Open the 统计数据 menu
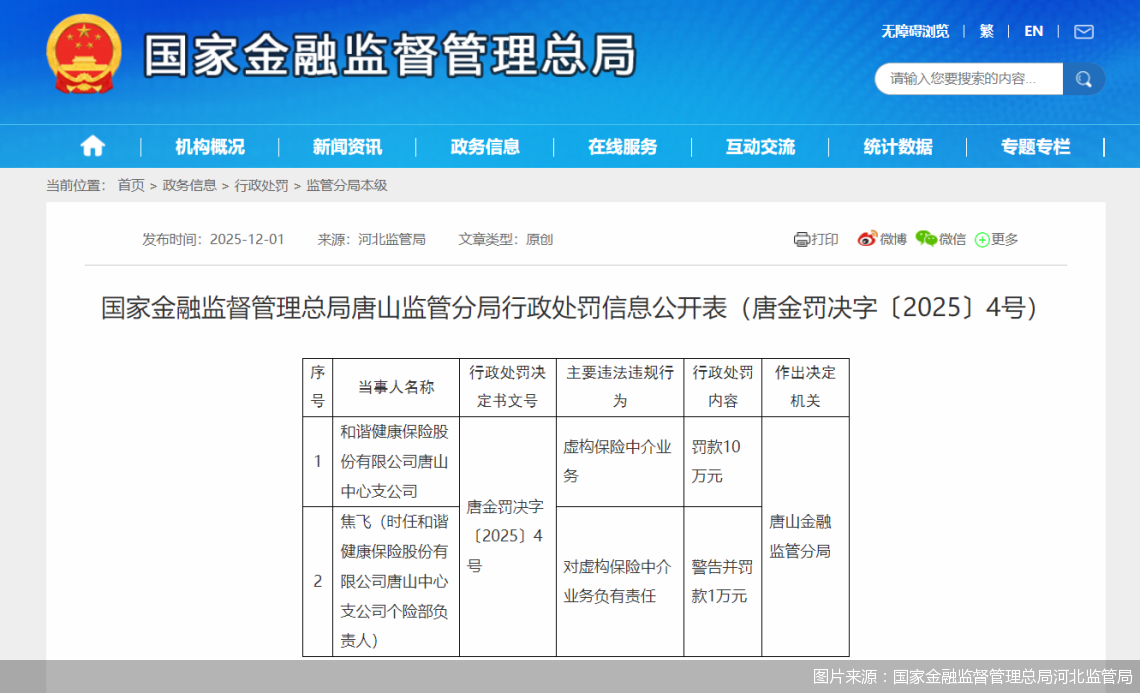The height and width of the screenshot is (693, 1140). point(900,146)
